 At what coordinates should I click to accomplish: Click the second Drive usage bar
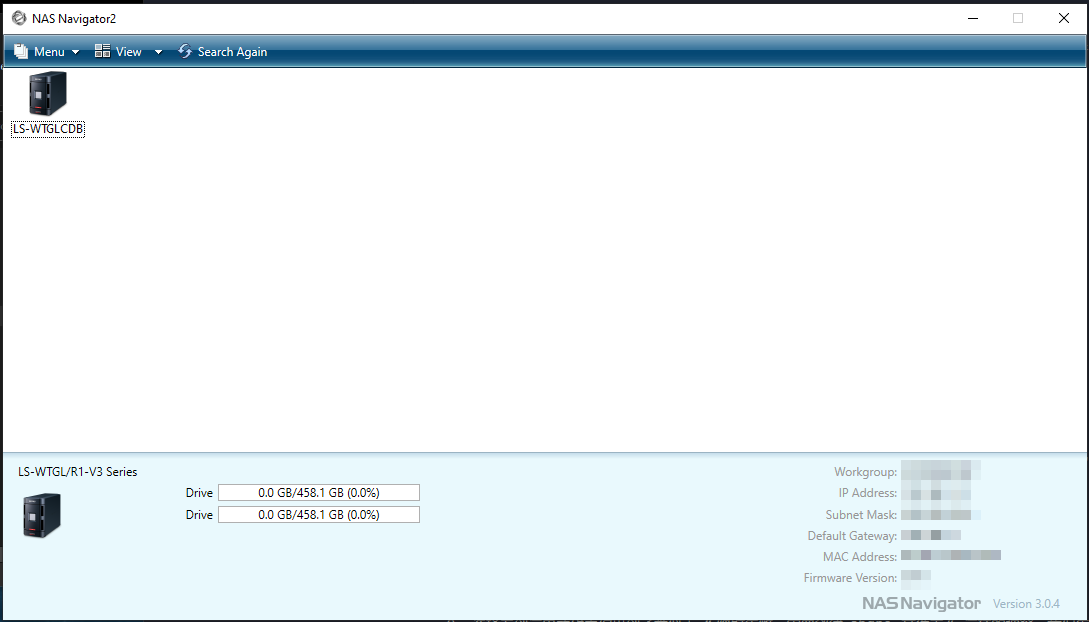coord(318,515)
